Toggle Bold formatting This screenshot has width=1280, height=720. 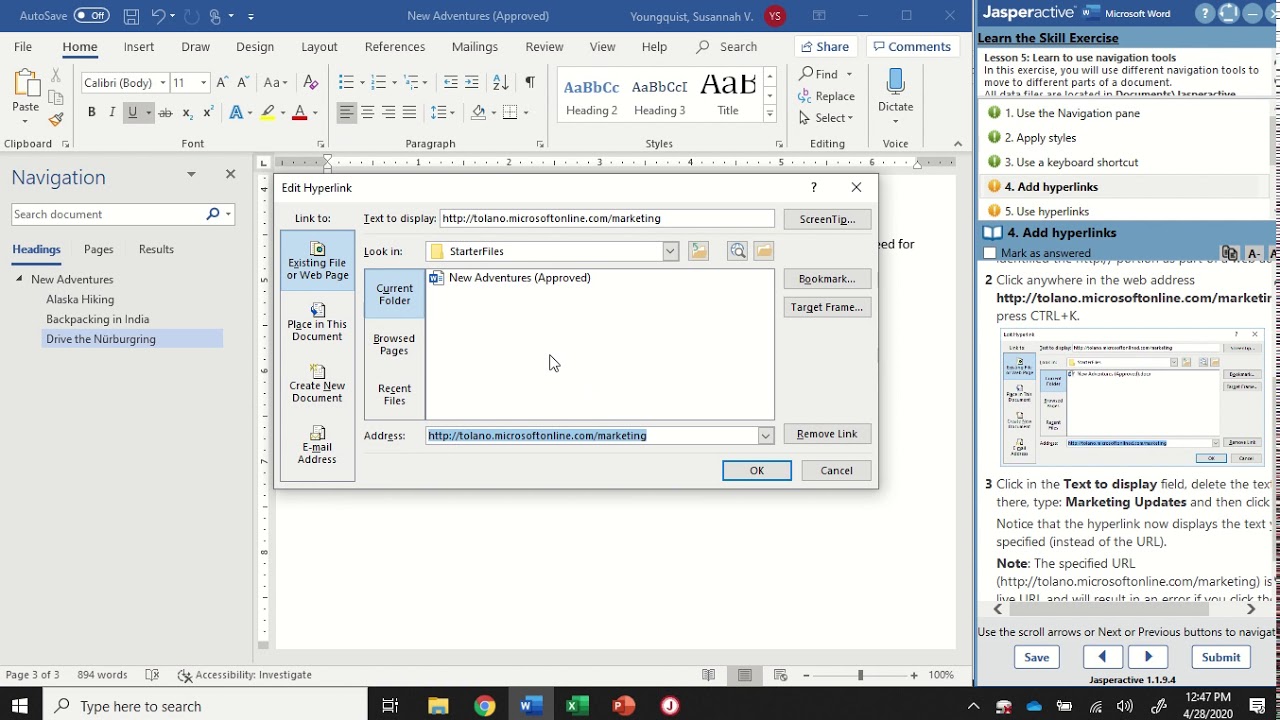91,113
